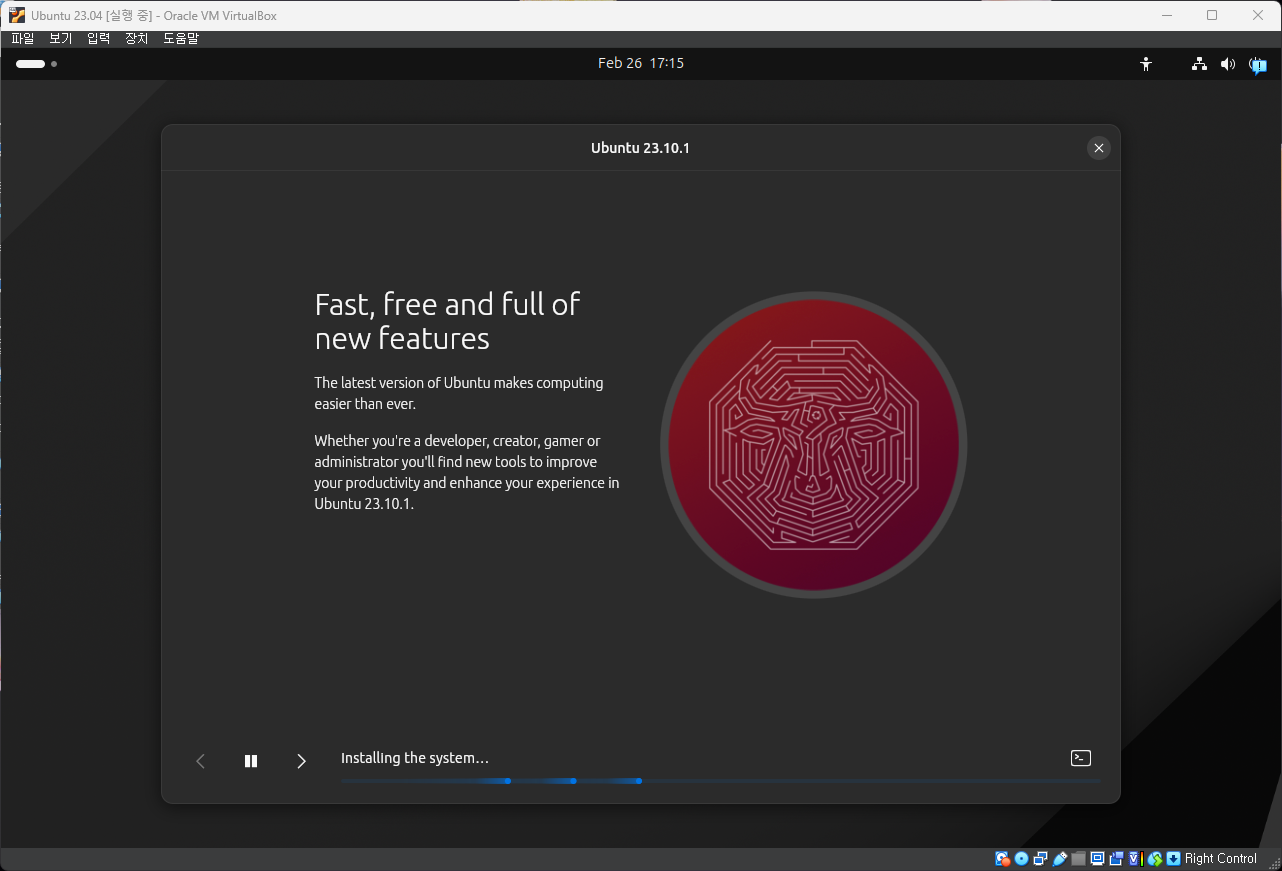Click the 'Fast, free and full of' heading
This screenshot has height=871, width=1282.
(447, 304)
